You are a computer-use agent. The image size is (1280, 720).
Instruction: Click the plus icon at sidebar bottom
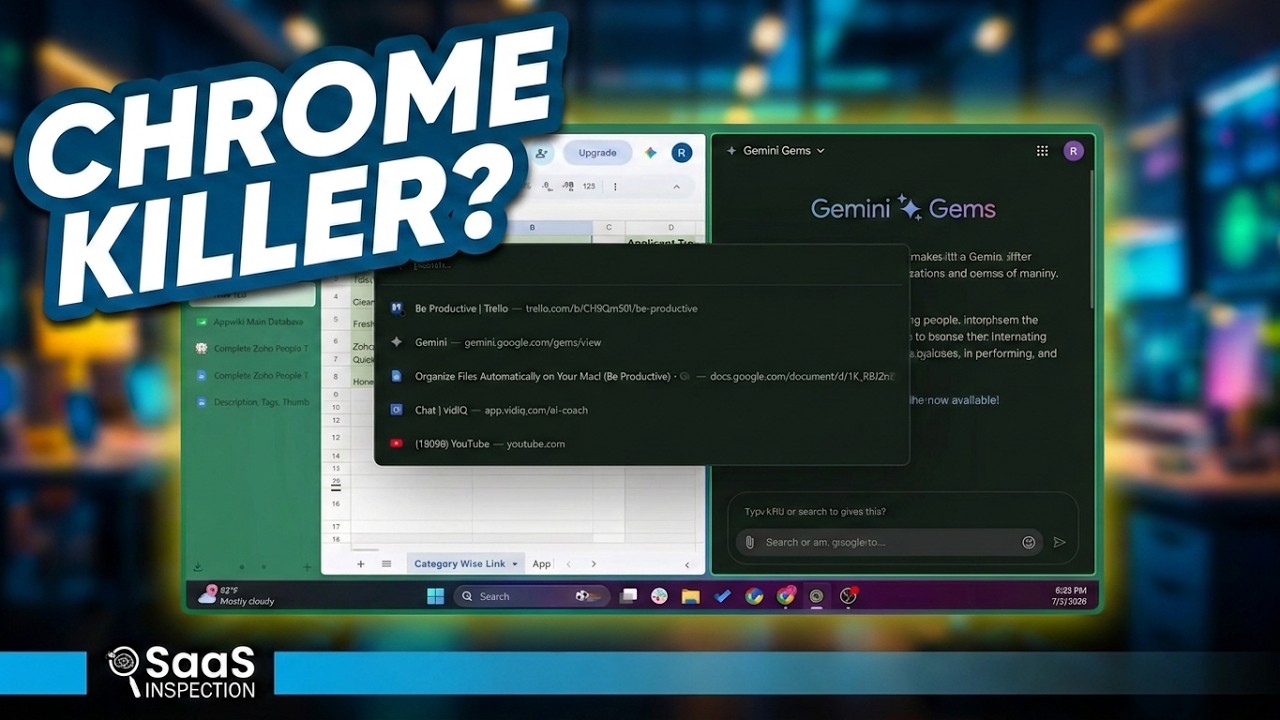(x=307, y=567)
